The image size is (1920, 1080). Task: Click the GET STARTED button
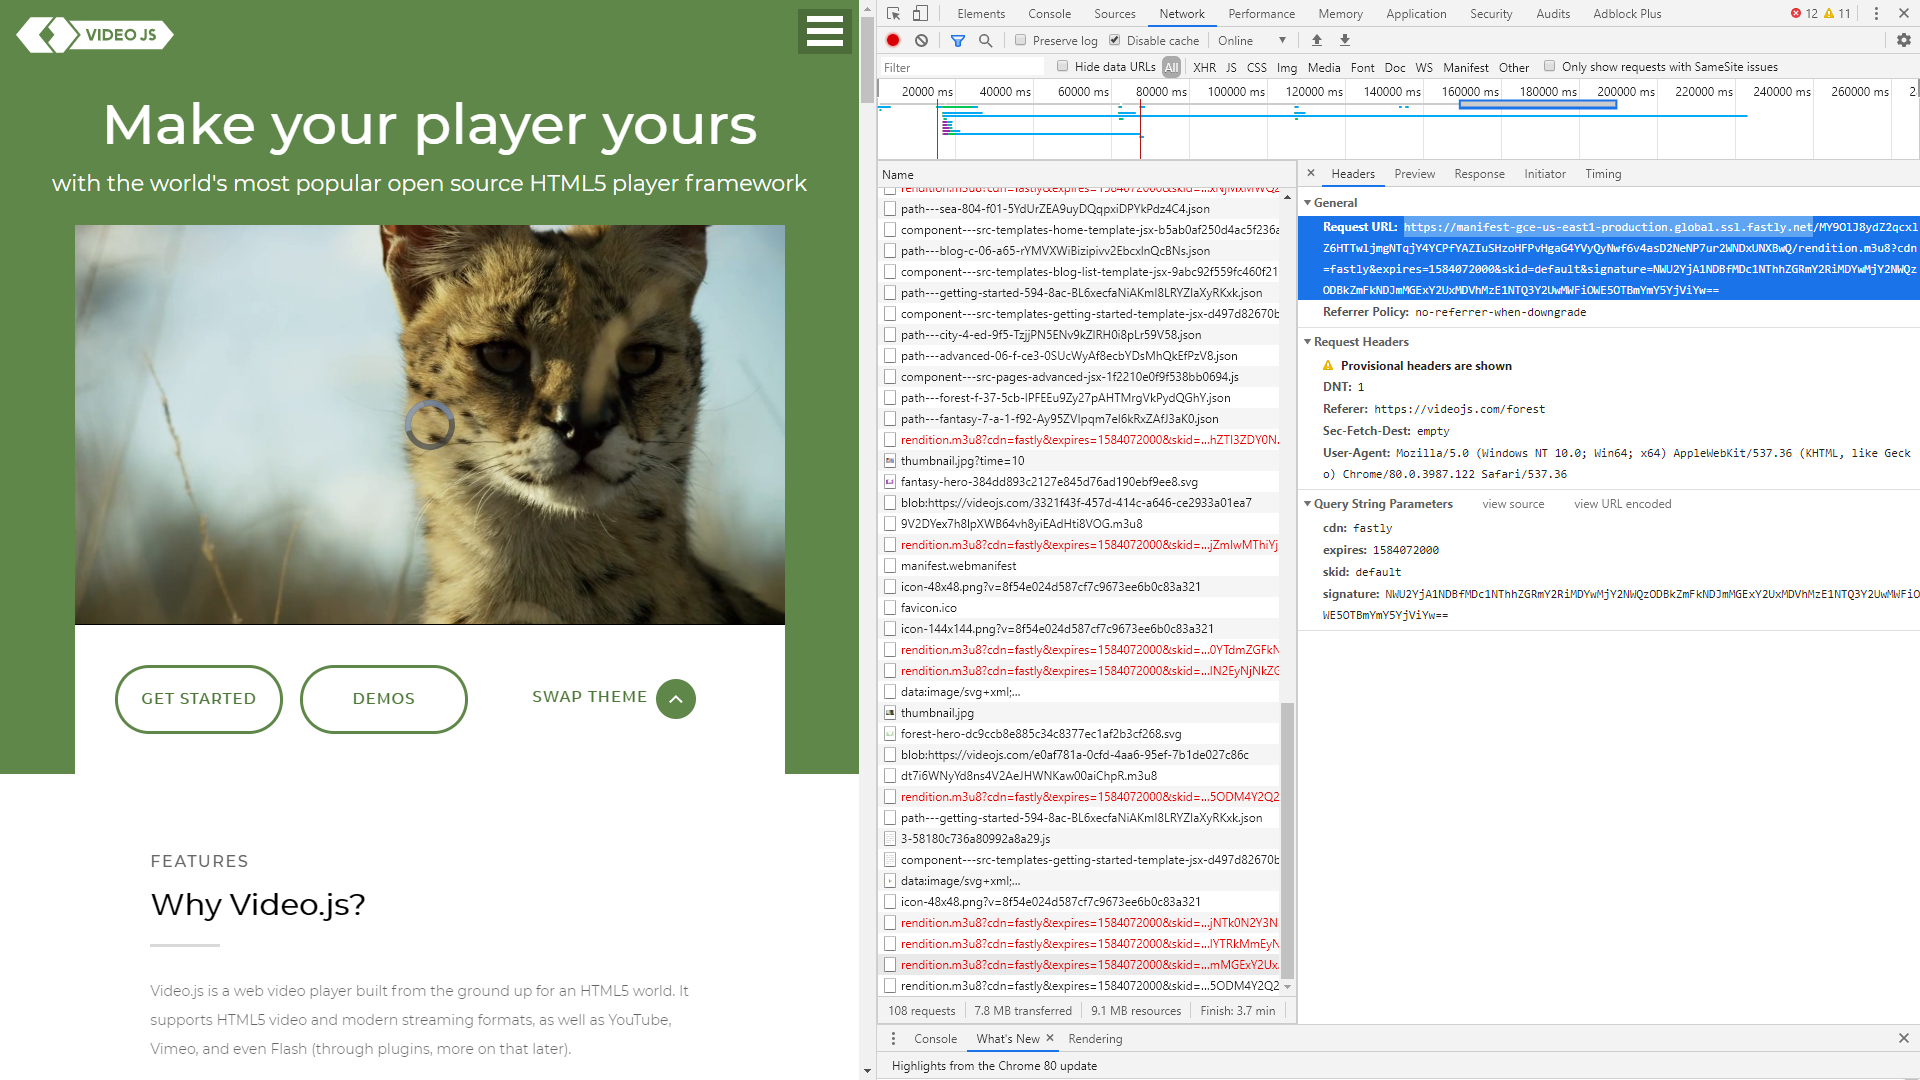(198, 699)
